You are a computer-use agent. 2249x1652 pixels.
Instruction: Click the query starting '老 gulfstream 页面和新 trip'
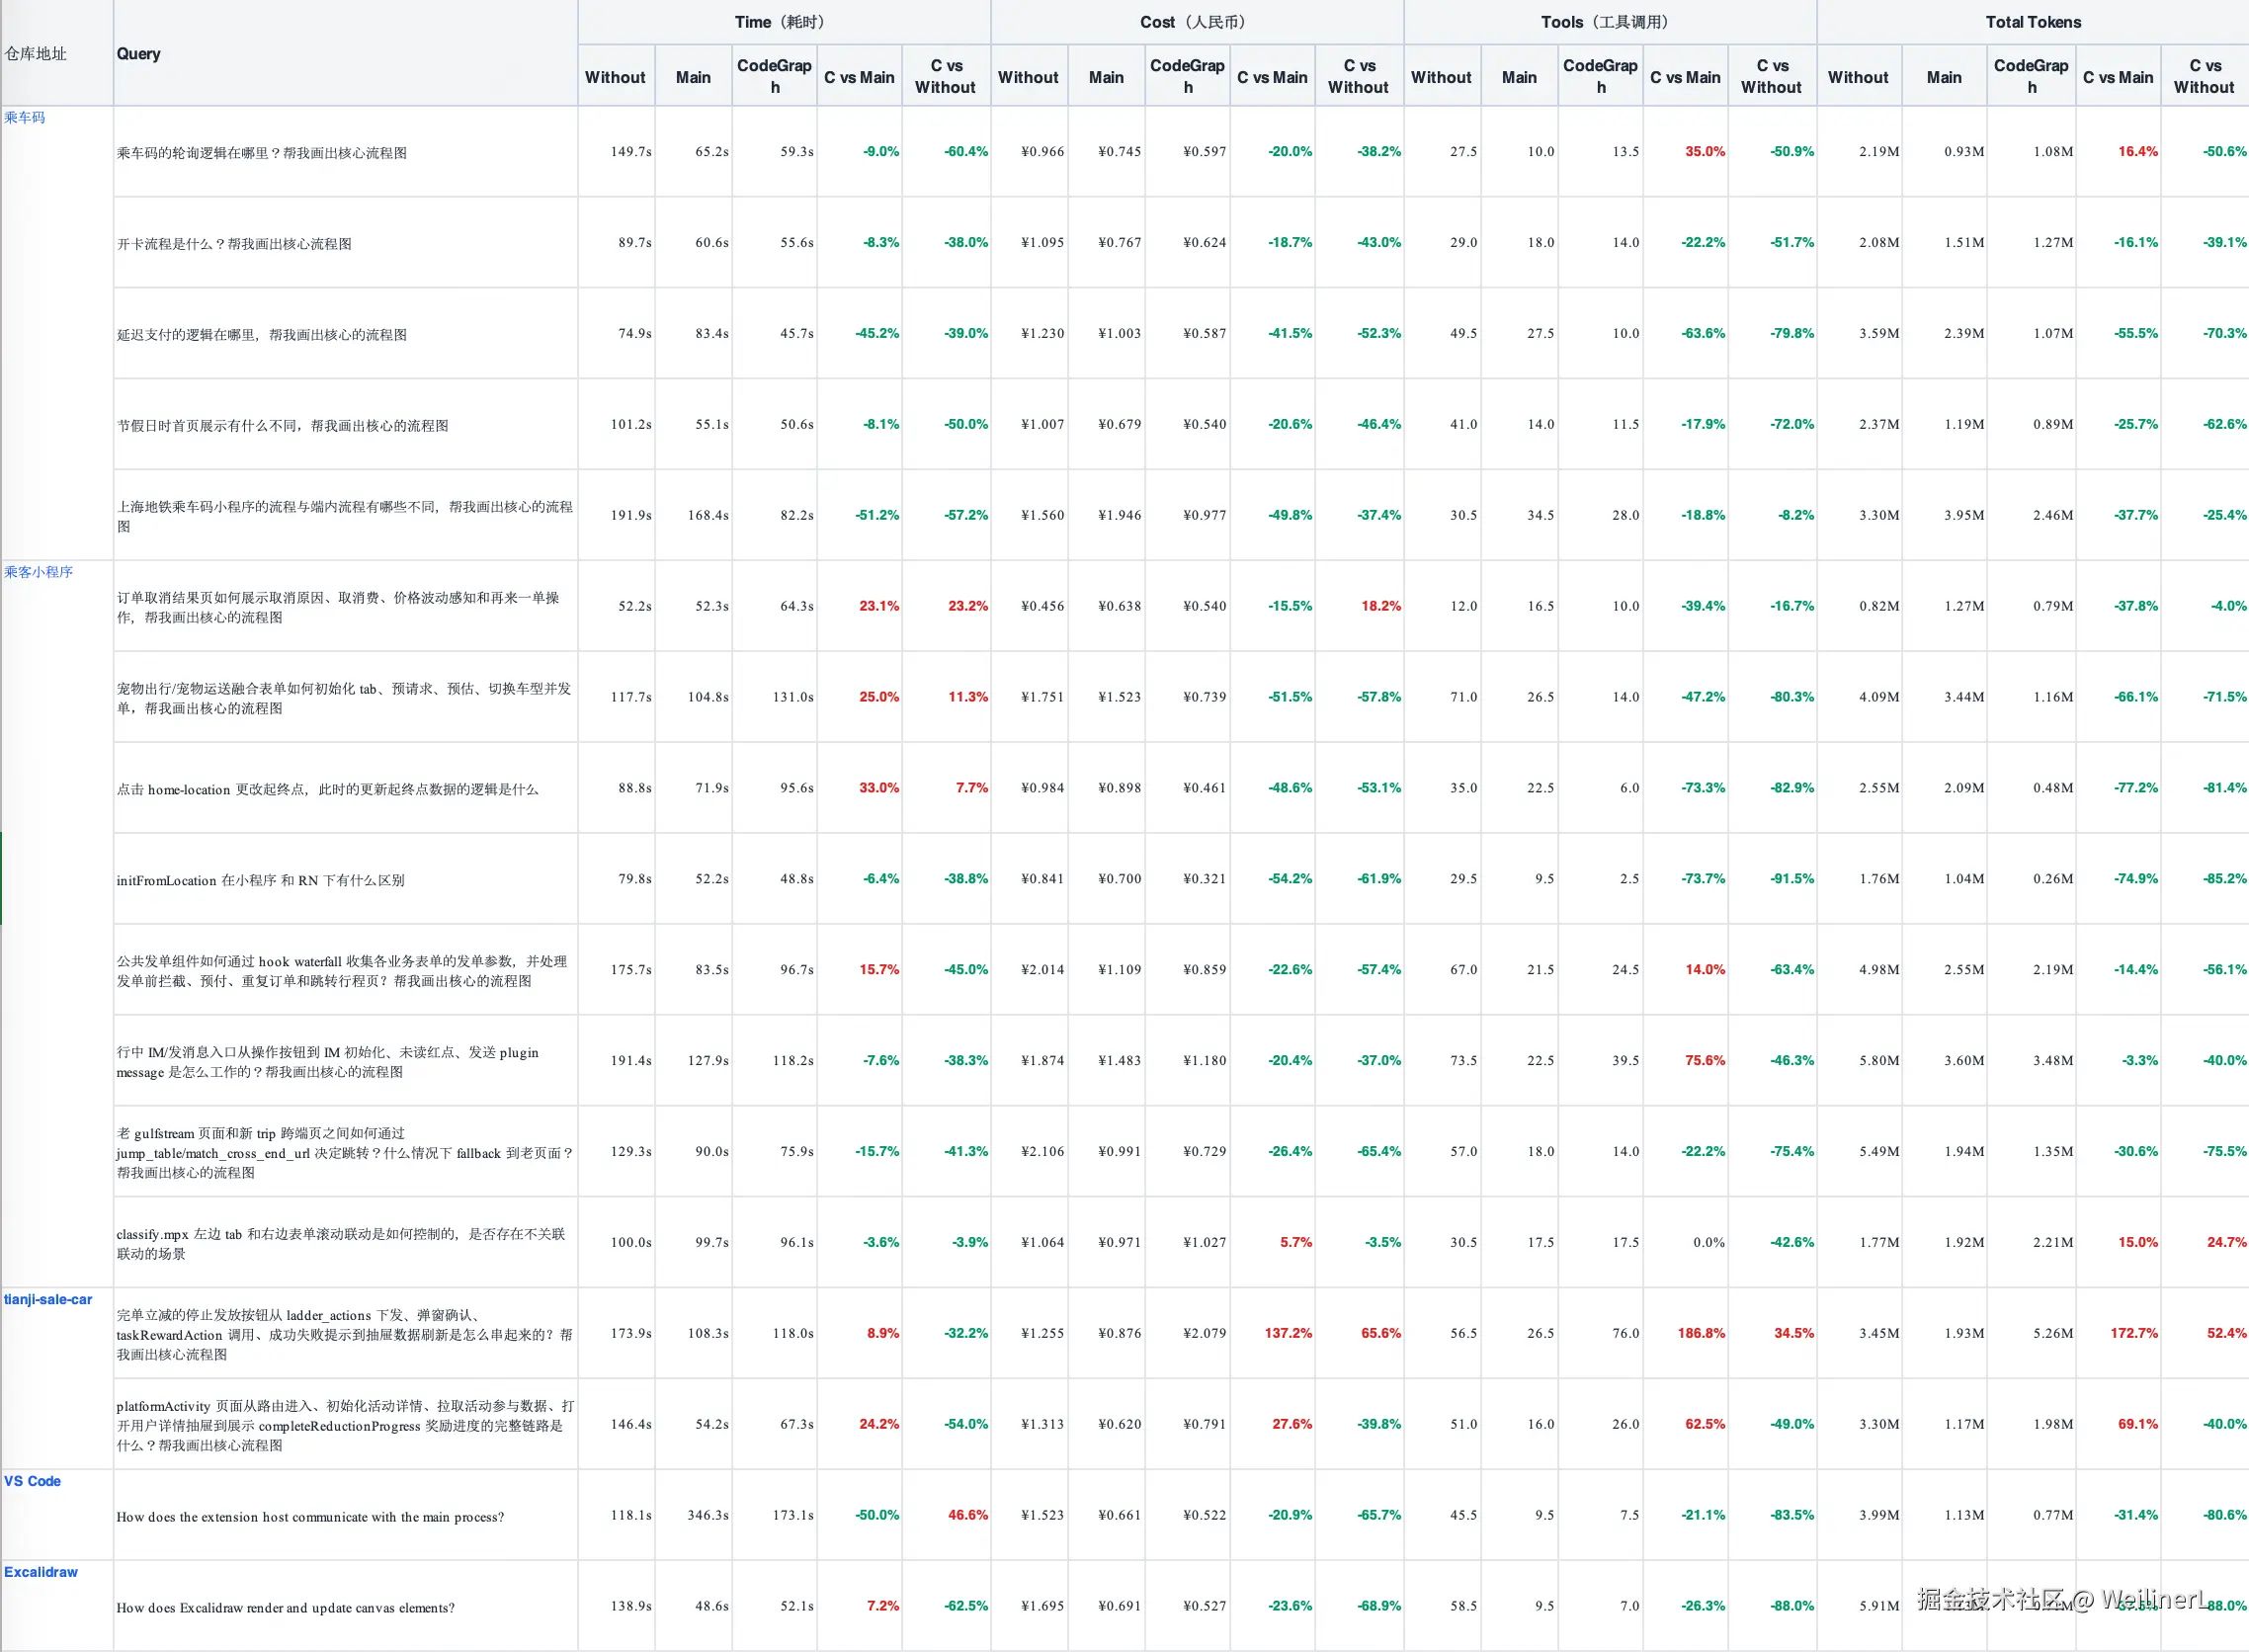pos(345,1153)
